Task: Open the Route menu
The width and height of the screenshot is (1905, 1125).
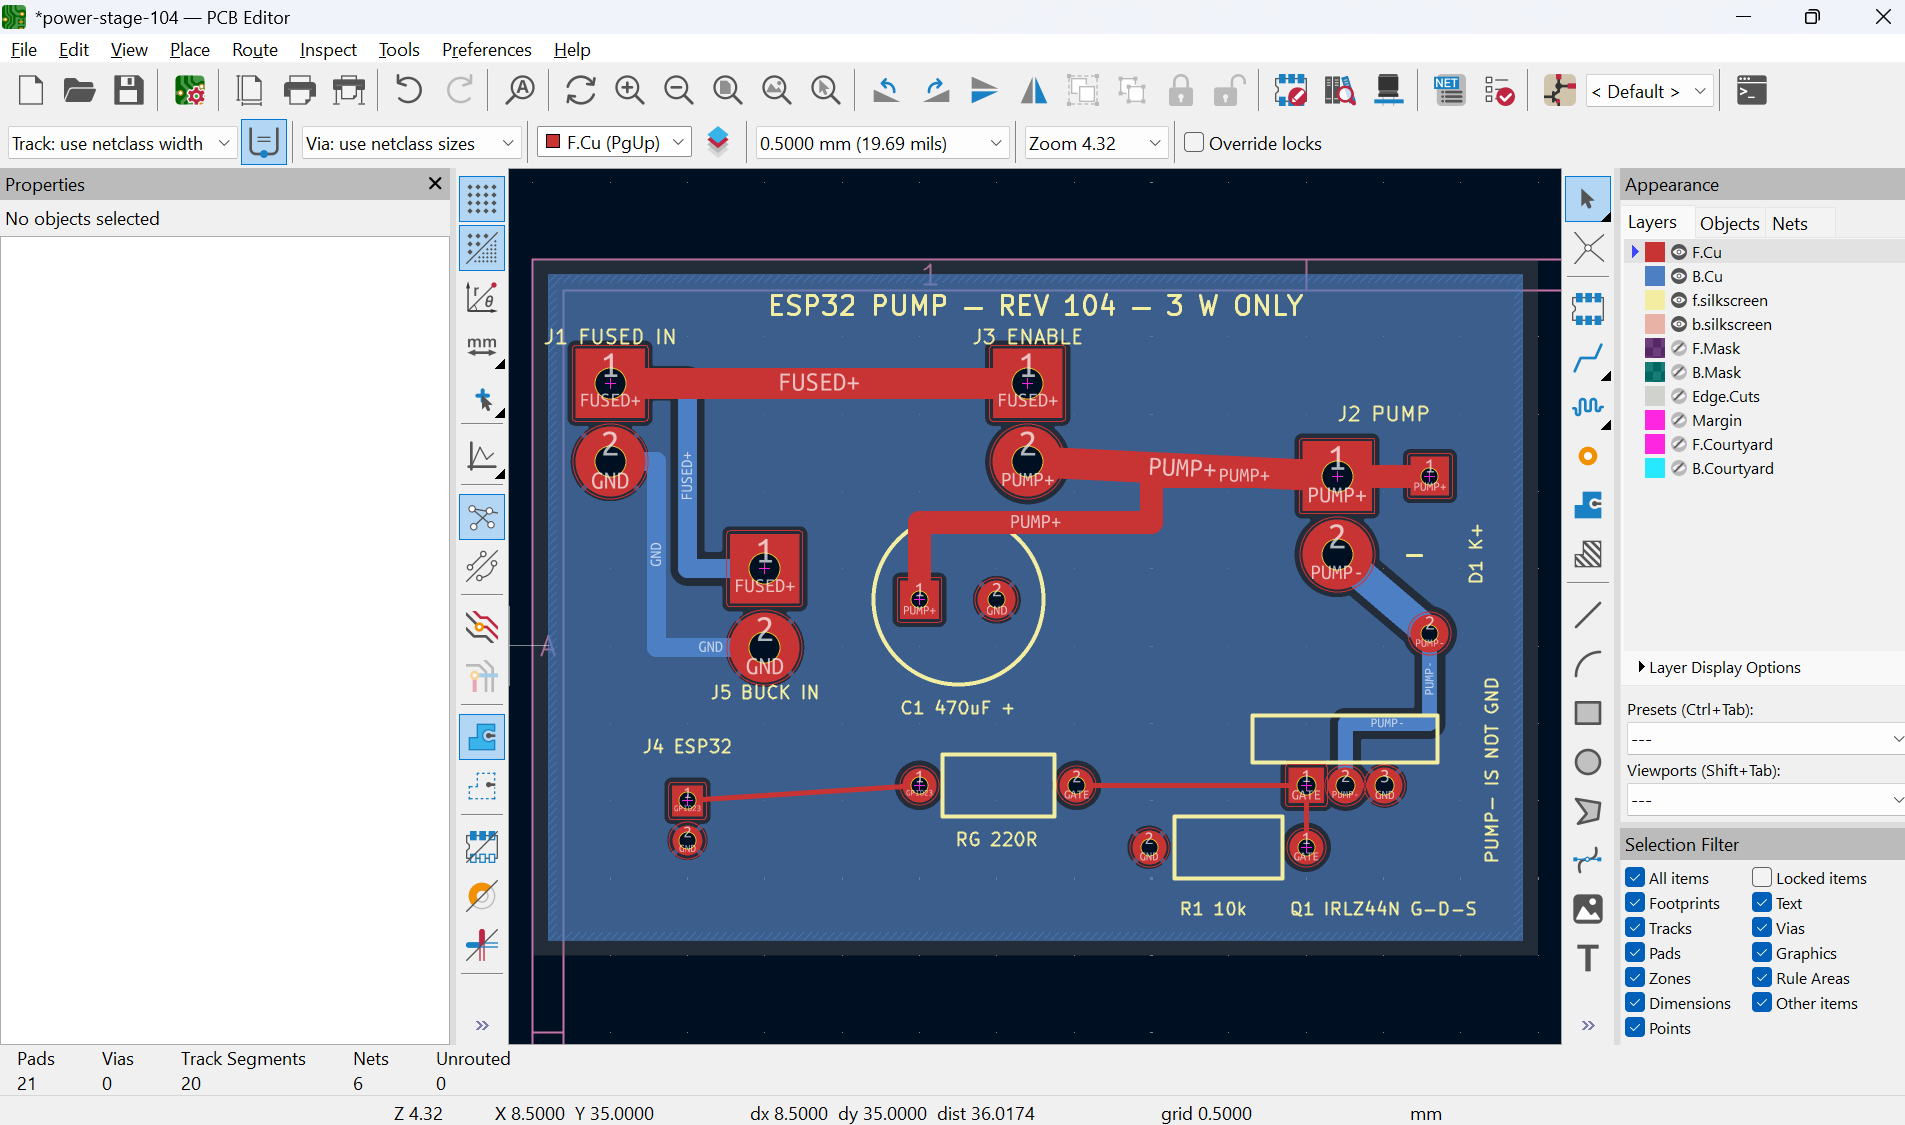Action: tap(254, 49)
